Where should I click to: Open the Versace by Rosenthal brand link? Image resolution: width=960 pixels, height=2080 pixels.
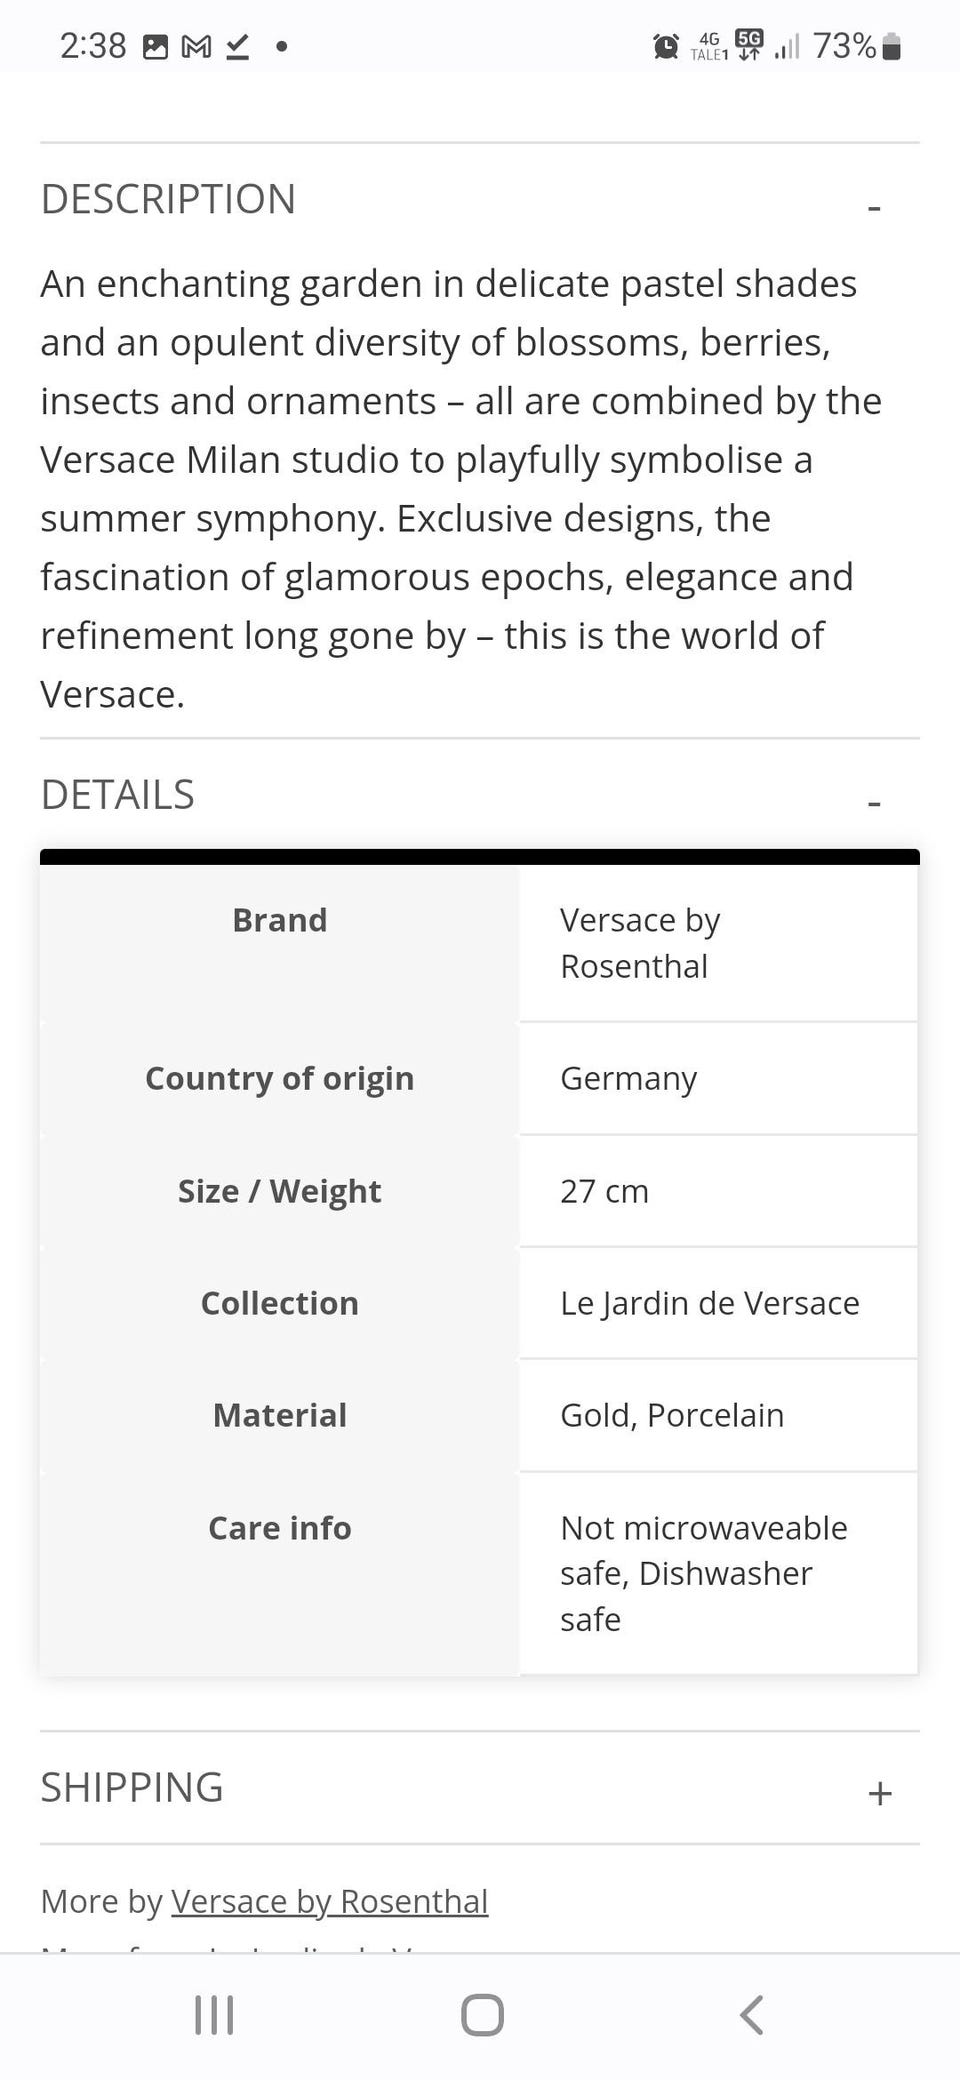pos(329,1900)
